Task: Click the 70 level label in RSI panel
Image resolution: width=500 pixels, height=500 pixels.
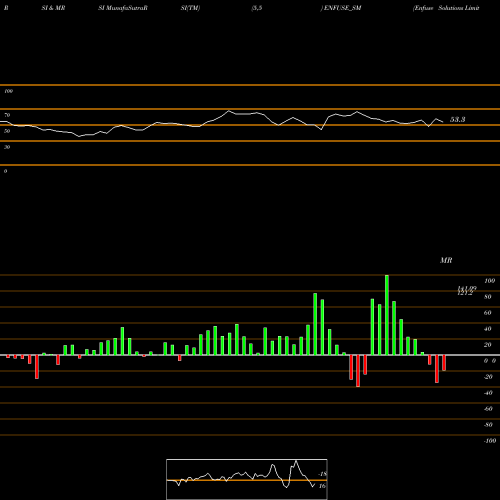Action: (x=7, y=115)
